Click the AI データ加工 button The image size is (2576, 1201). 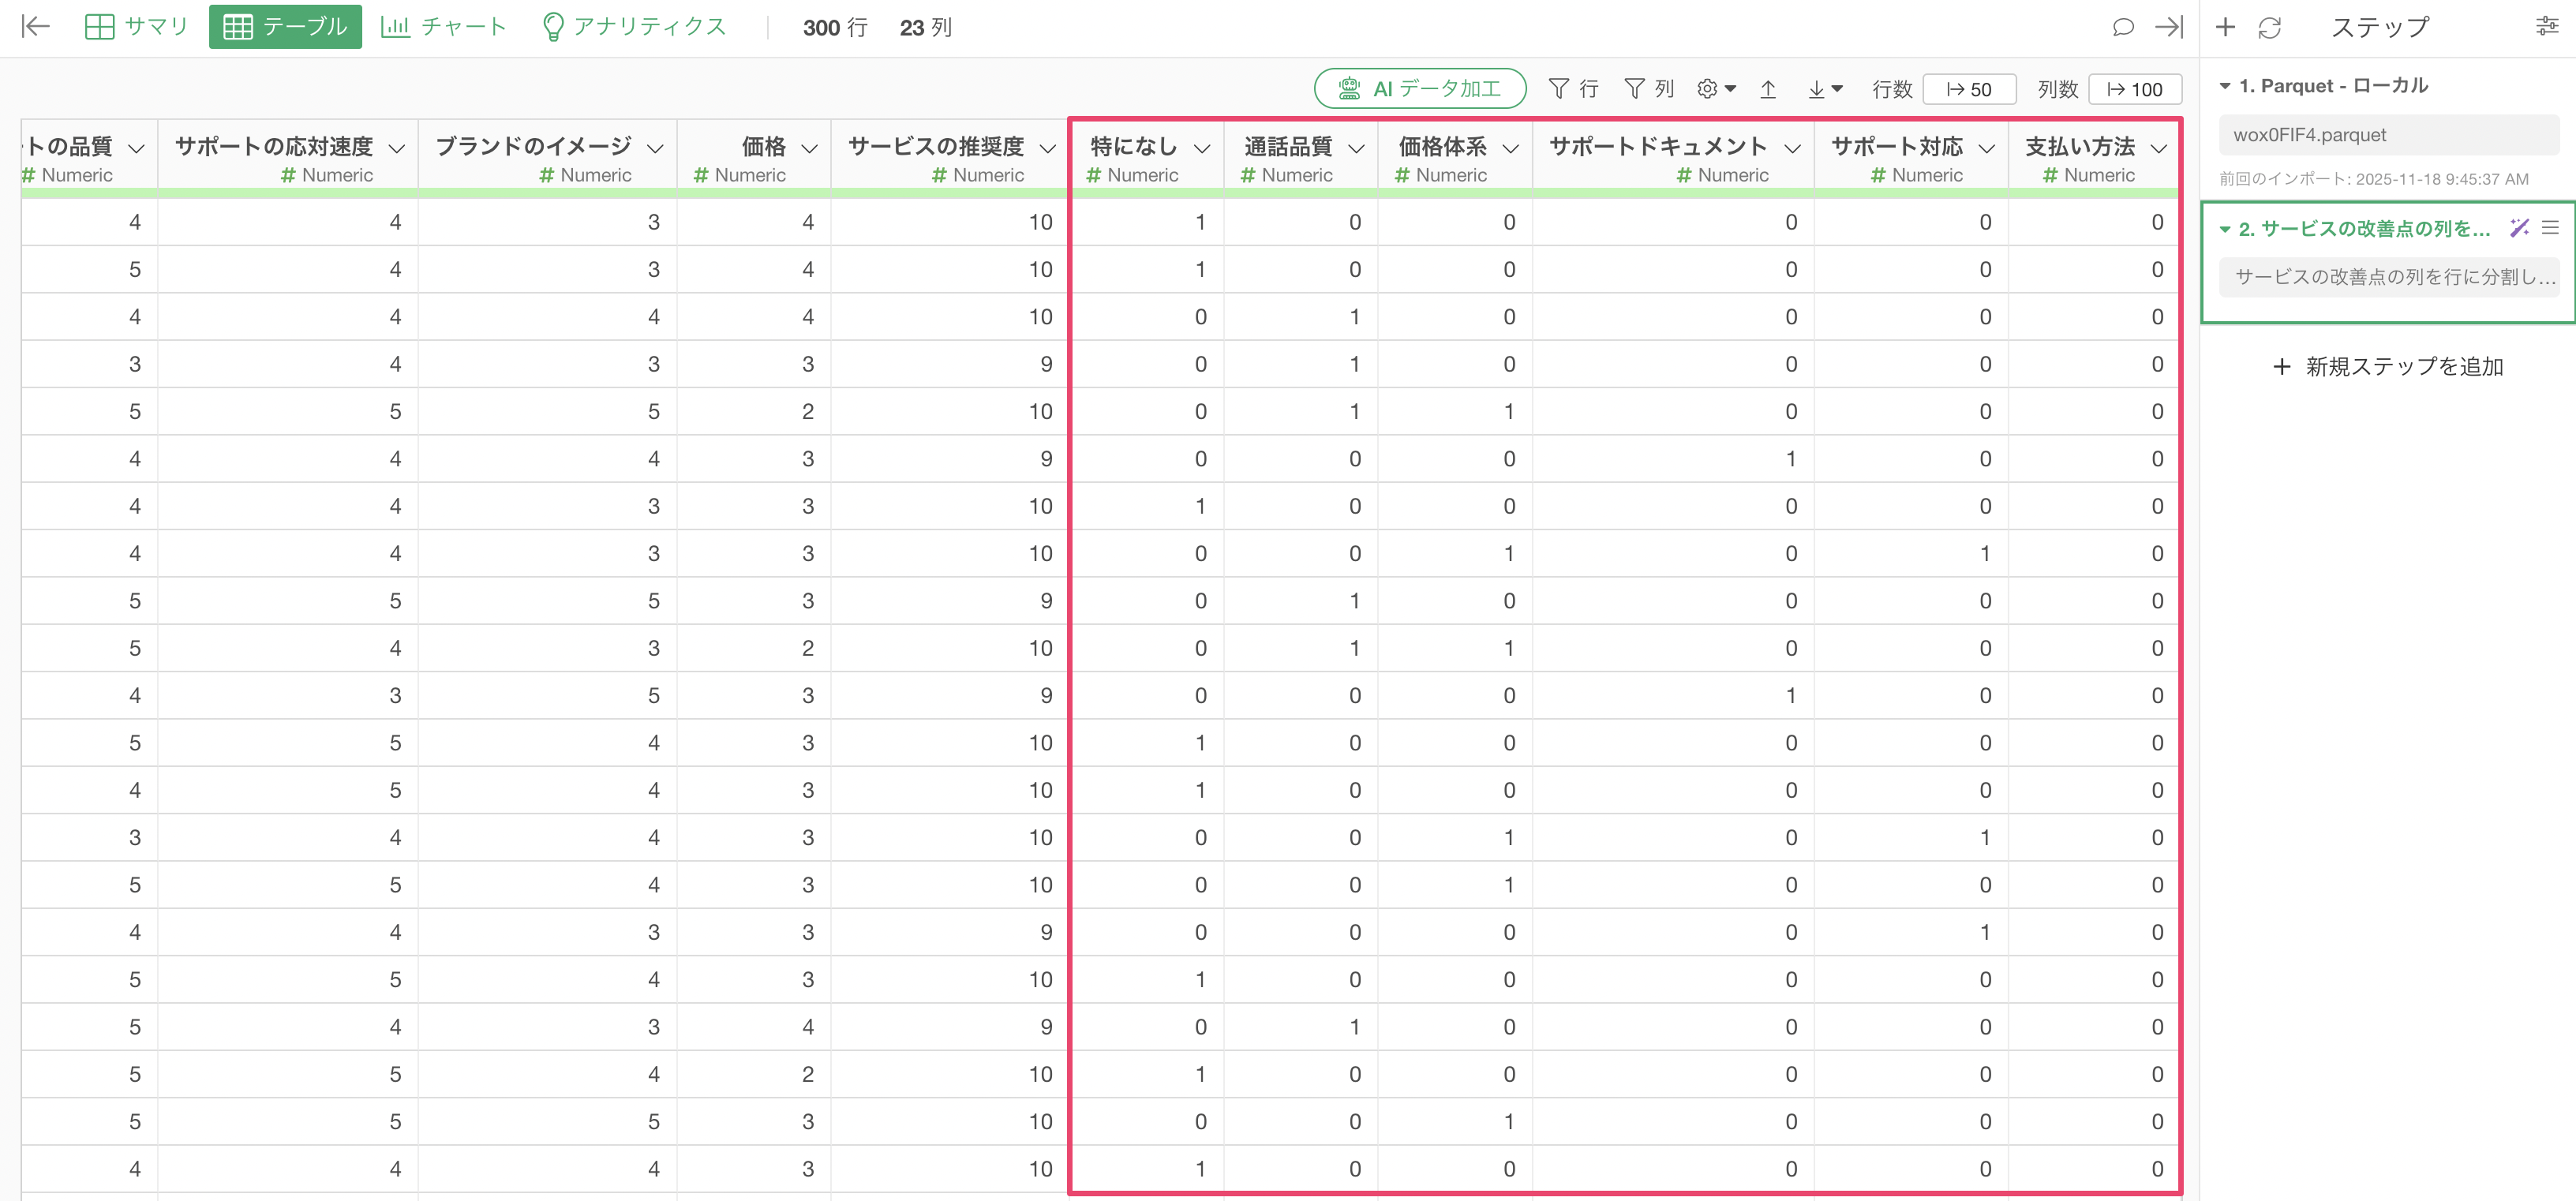click(x=1419, y=89)
